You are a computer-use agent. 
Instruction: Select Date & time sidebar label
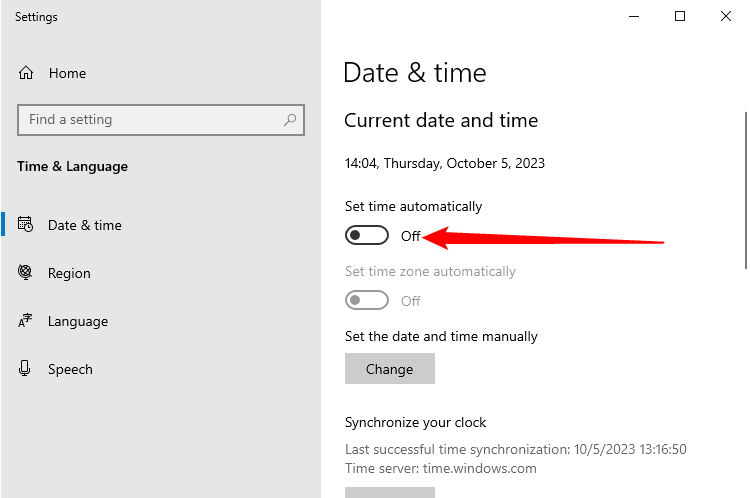pyautogui.click(x=85, y=225)
